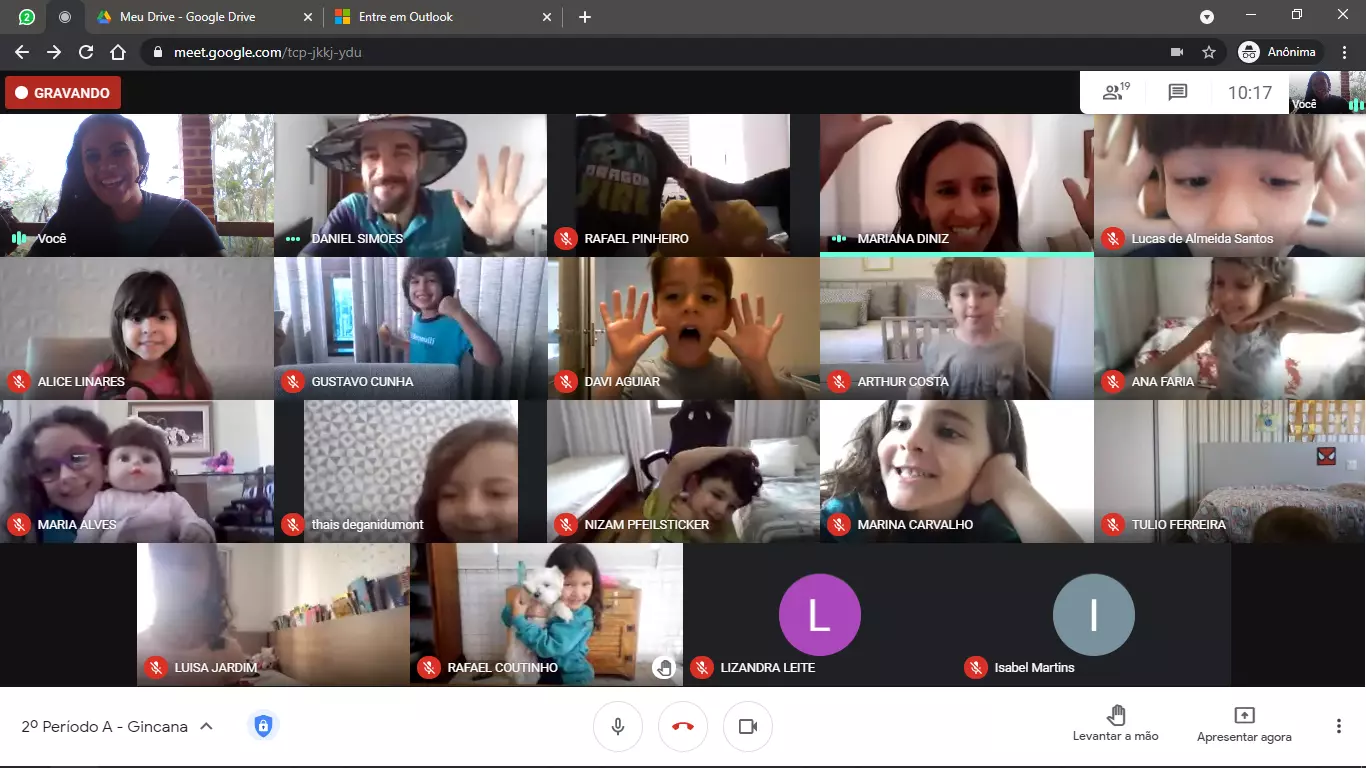Screen dimensions: 1366x768
Task: Bookmark this page with the star icon
Action: 1209,52
